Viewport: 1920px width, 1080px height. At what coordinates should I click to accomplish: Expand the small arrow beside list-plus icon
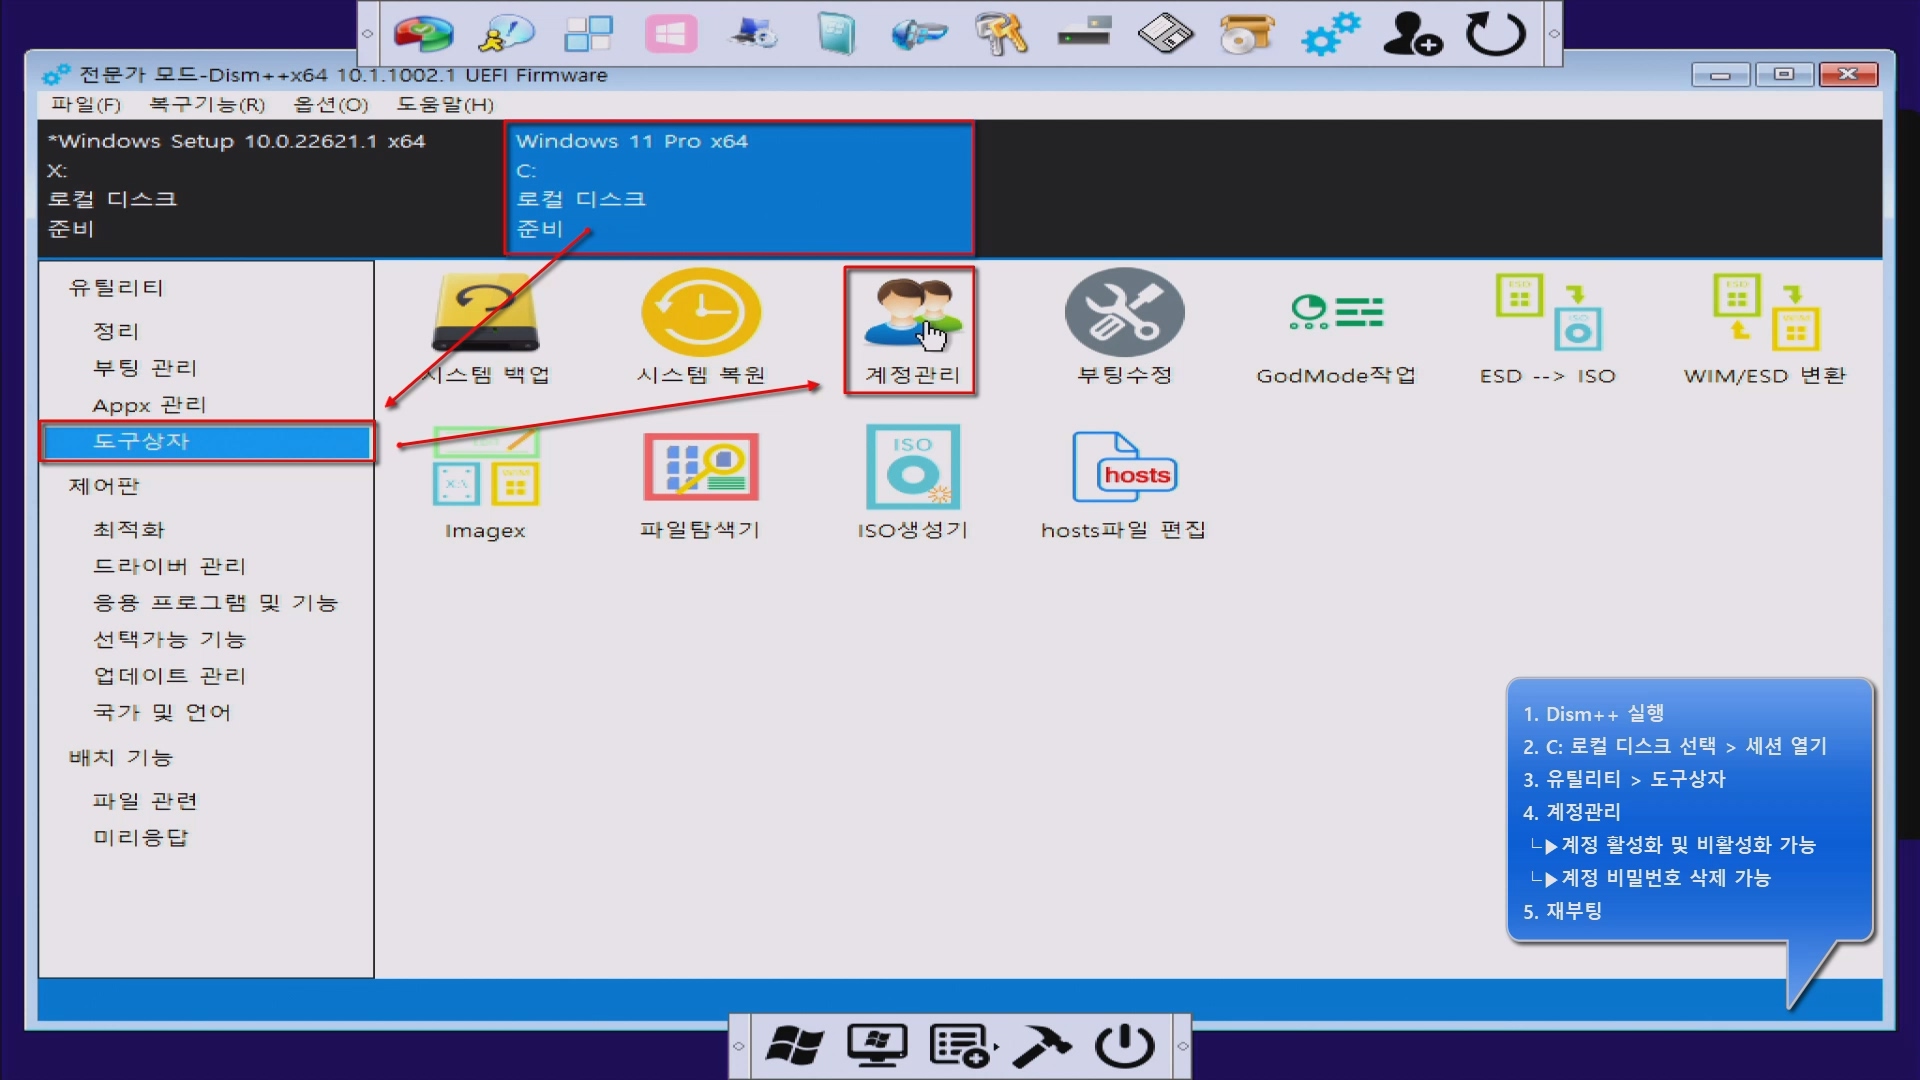click(996, 1048)
